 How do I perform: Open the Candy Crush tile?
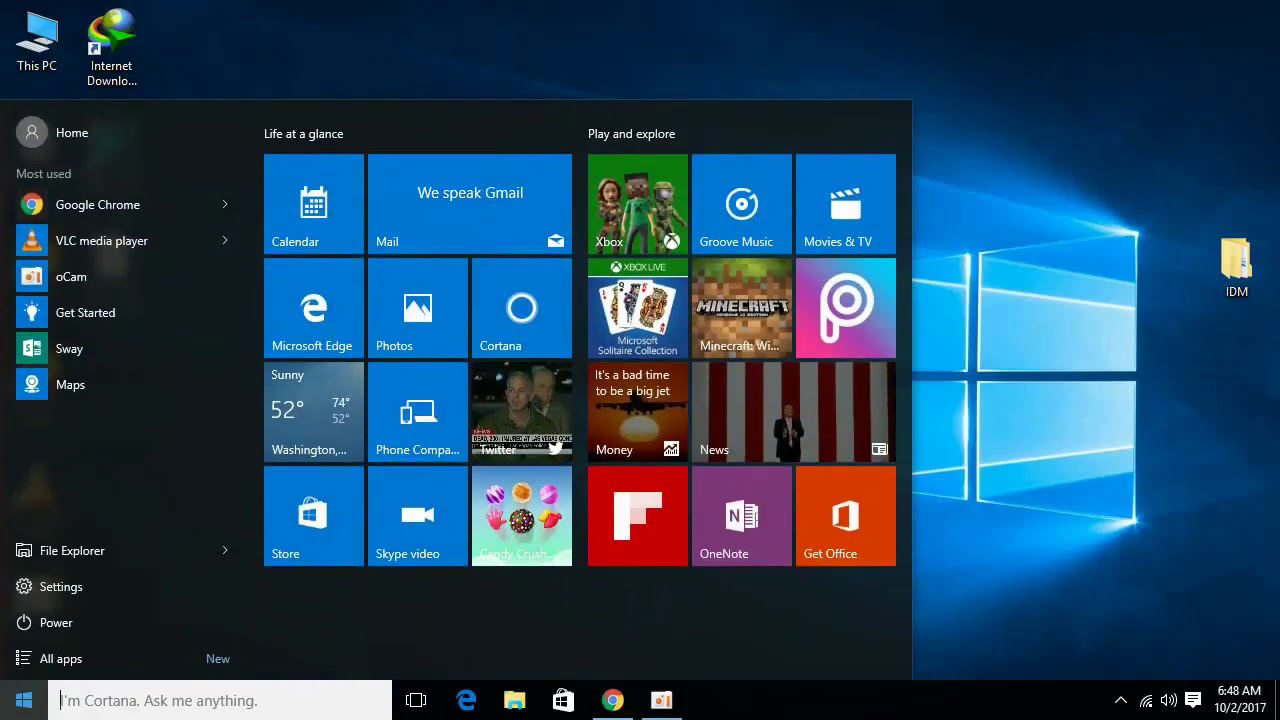(x=522, y=516)
